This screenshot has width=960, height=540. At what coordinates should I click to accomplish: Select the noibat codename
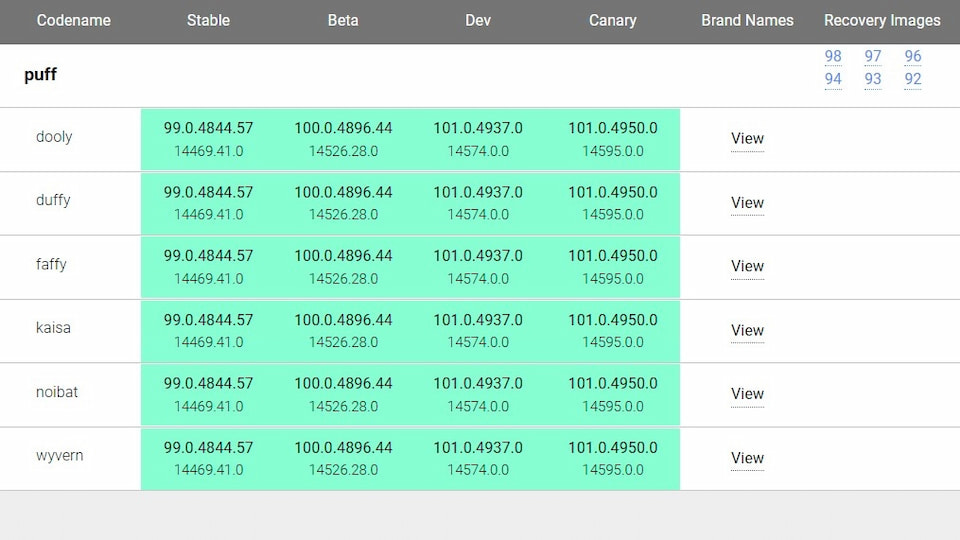[x=57, y=392]
